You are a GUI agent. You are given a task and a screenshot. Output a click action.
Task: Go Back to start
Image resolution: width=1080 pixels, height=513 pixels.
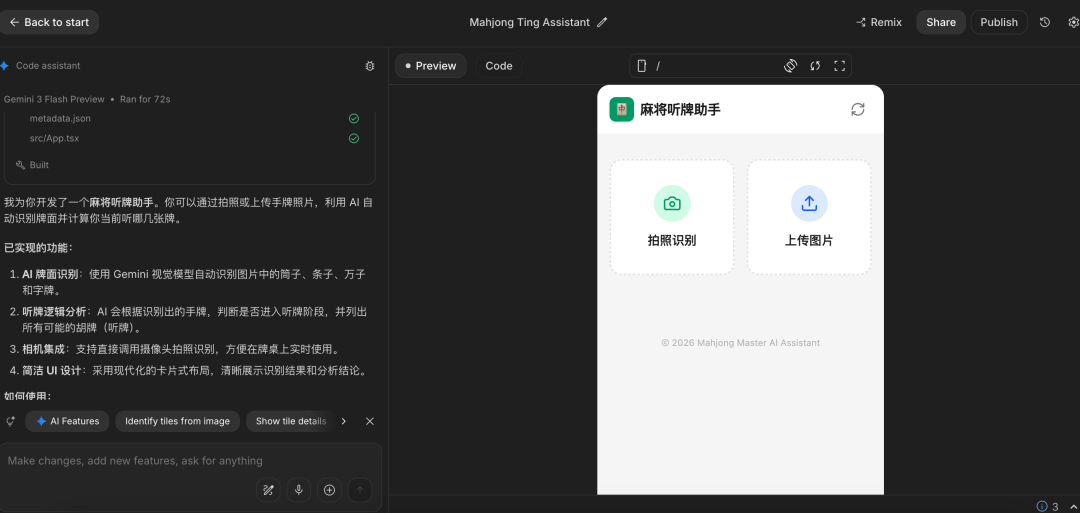[49, 22]
